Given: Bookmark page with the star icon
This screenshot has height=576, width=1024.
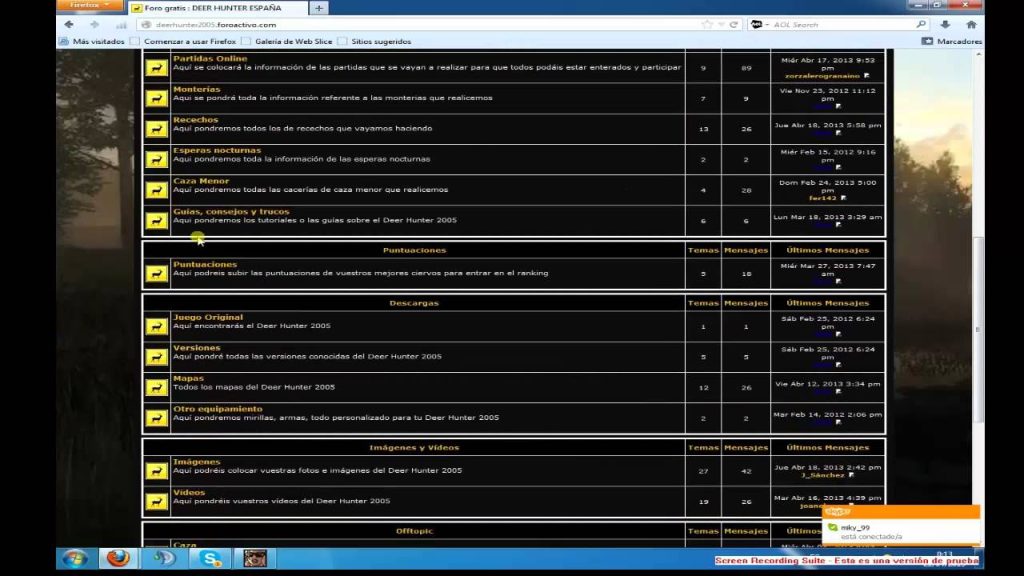Looking at the screenshot, I should click(x=708, y=24).
